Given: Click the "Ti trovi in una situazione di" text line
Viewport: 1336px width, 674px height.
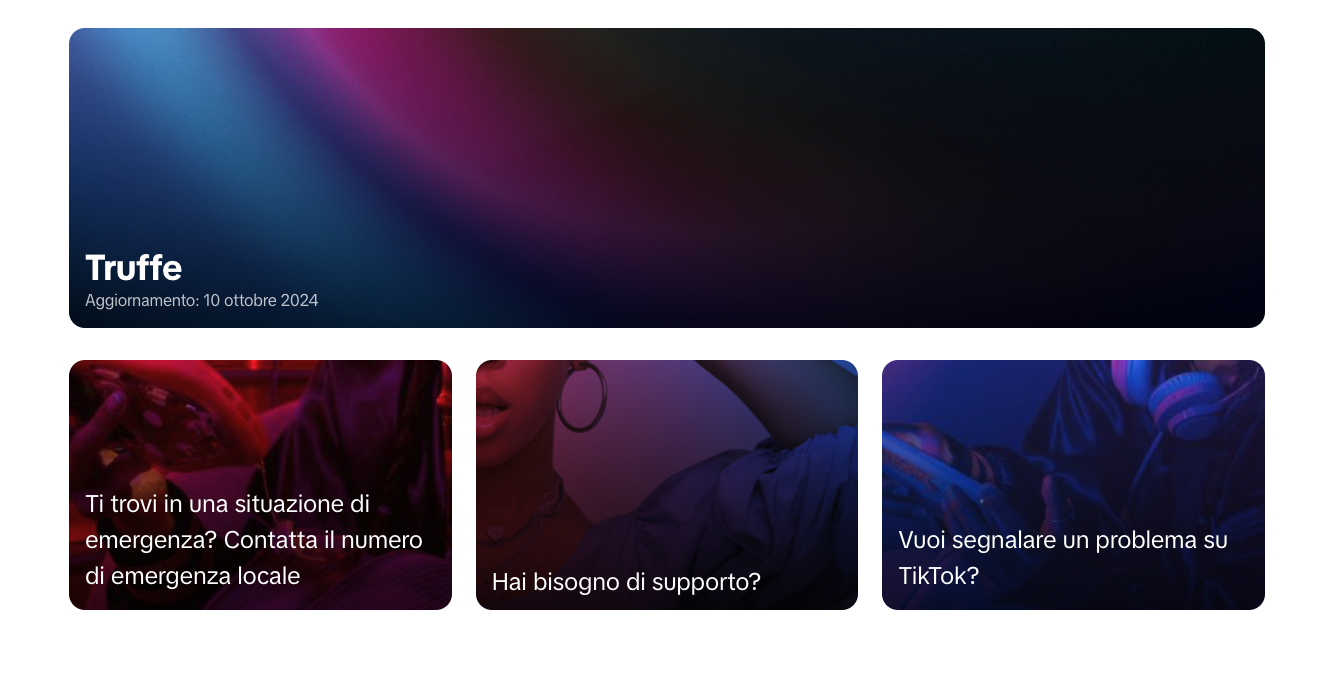Looking at the screenshot, I should pos(228,504).
